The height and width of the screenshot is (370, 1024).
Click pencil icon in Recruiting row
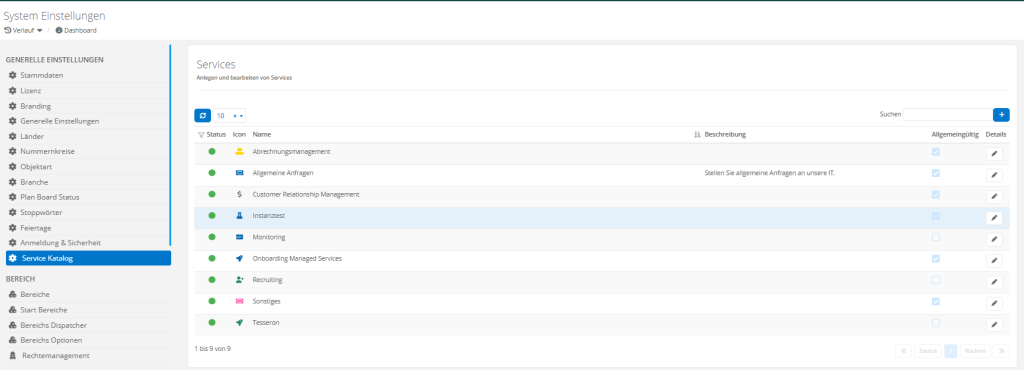point(994,283)
